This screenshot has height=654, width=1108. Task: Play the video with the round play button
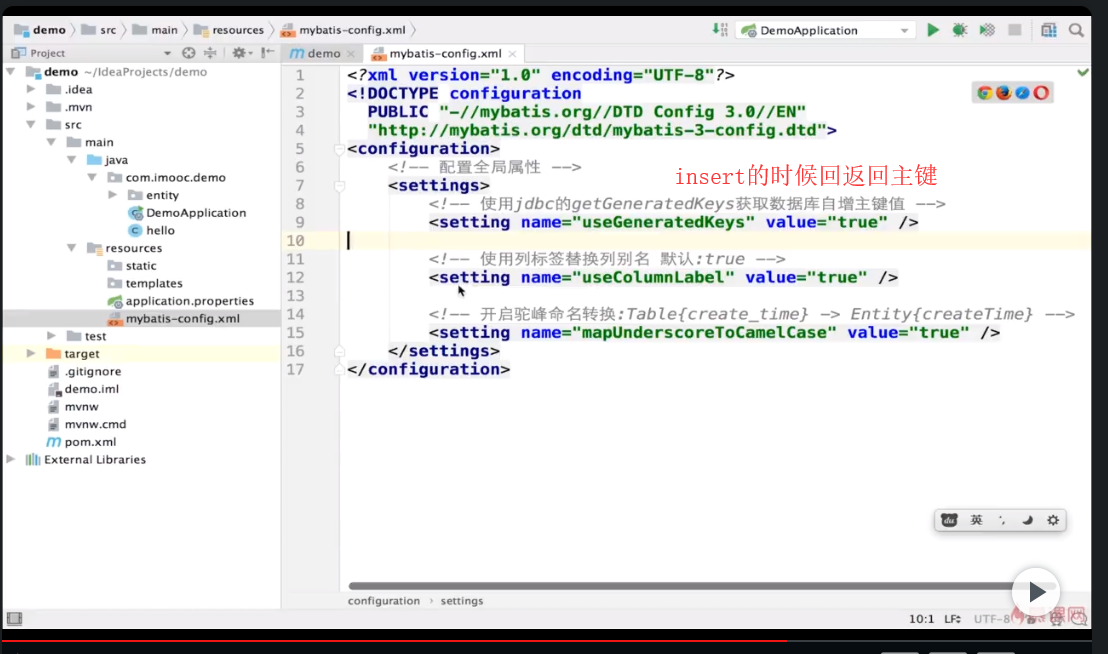(1035, 592)
